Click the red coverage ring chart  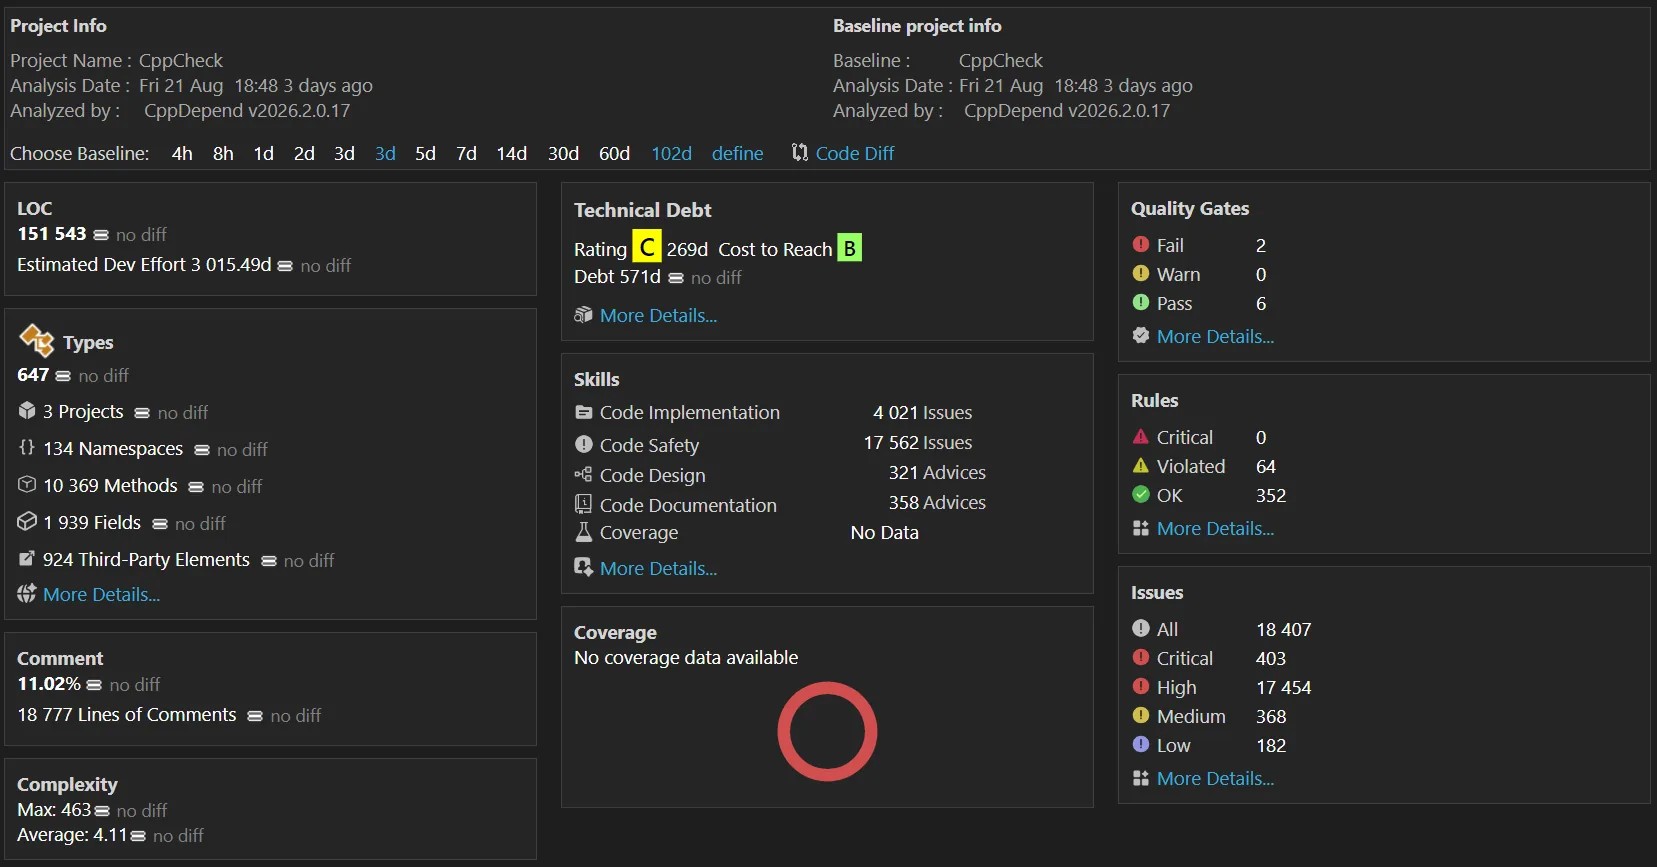click(827, 732)
